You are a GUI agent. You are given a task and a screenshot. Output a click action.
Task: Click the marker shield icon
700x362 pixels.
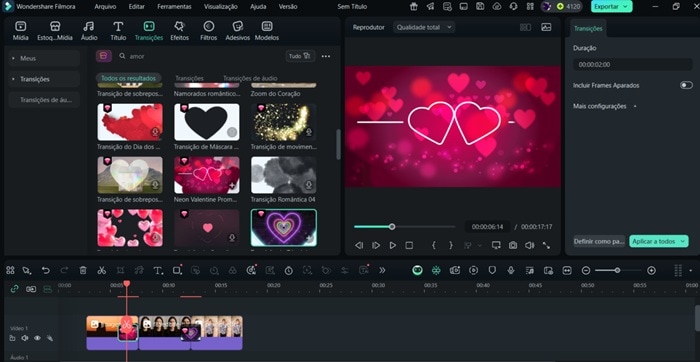pyautogui.click(x=492, y=270)
